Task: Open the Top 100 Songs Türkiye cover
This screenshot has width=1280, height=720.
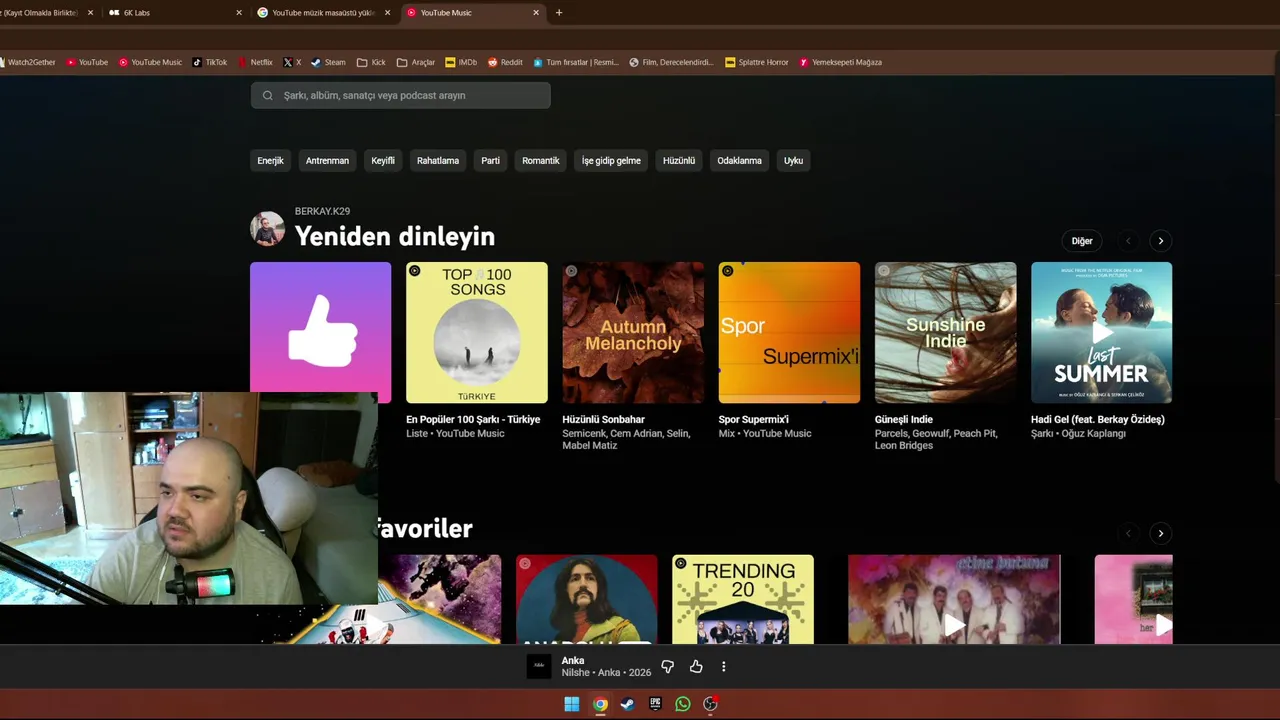Action: point(477,332)
